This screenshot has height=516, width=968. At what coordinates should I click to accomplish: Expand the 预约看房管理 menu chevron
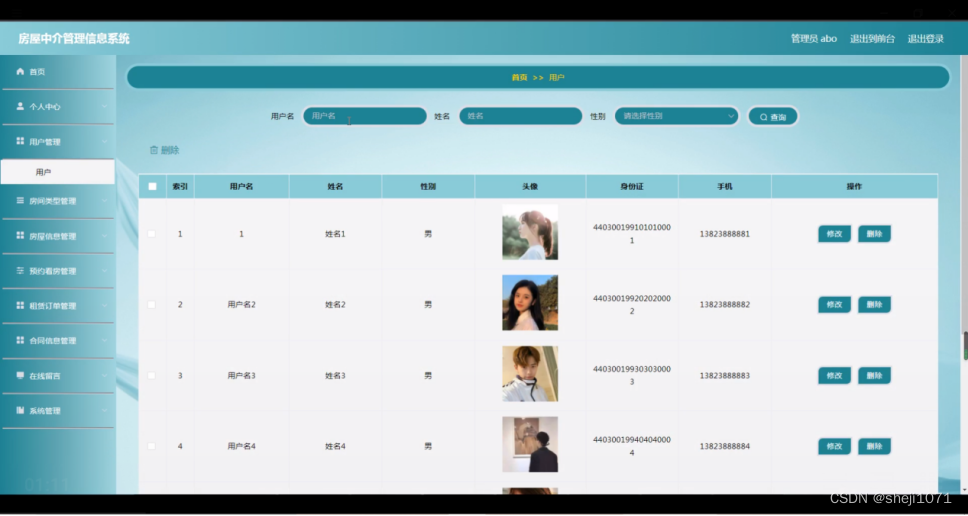tap(104, 271)
